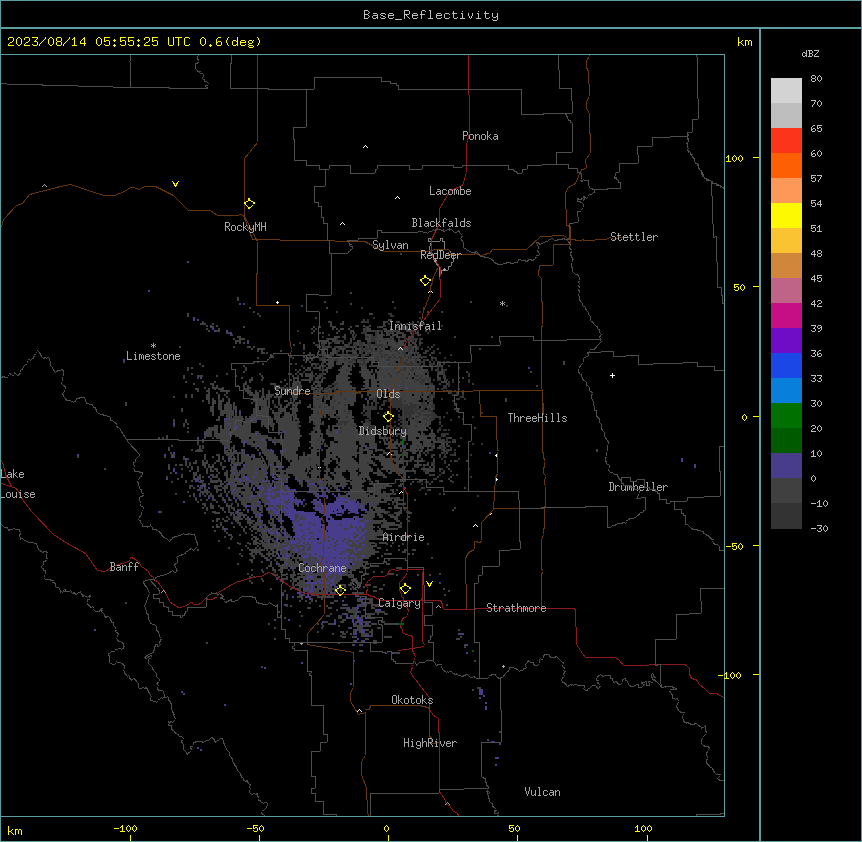Click the Olds label
Image resolution: width=862 pixels, height=842 pixels.
[x=388, y=394]
